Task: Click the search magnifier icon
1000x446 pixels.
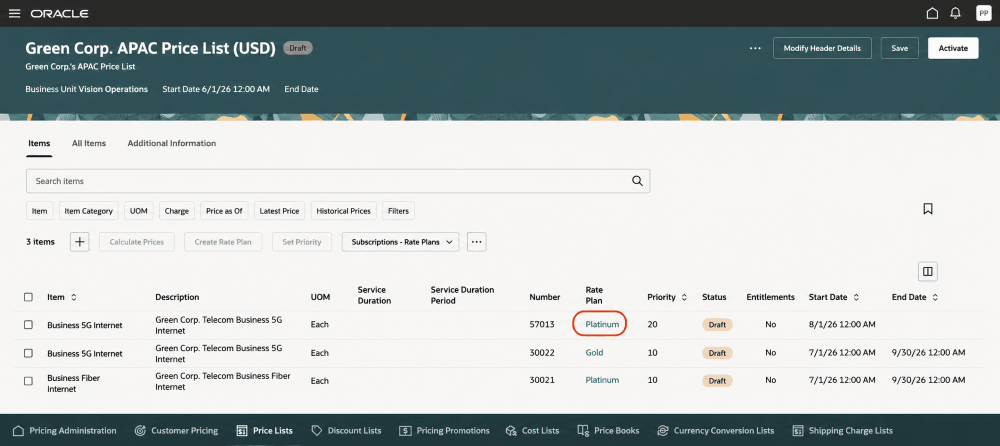Action: (x=637, y=181)
